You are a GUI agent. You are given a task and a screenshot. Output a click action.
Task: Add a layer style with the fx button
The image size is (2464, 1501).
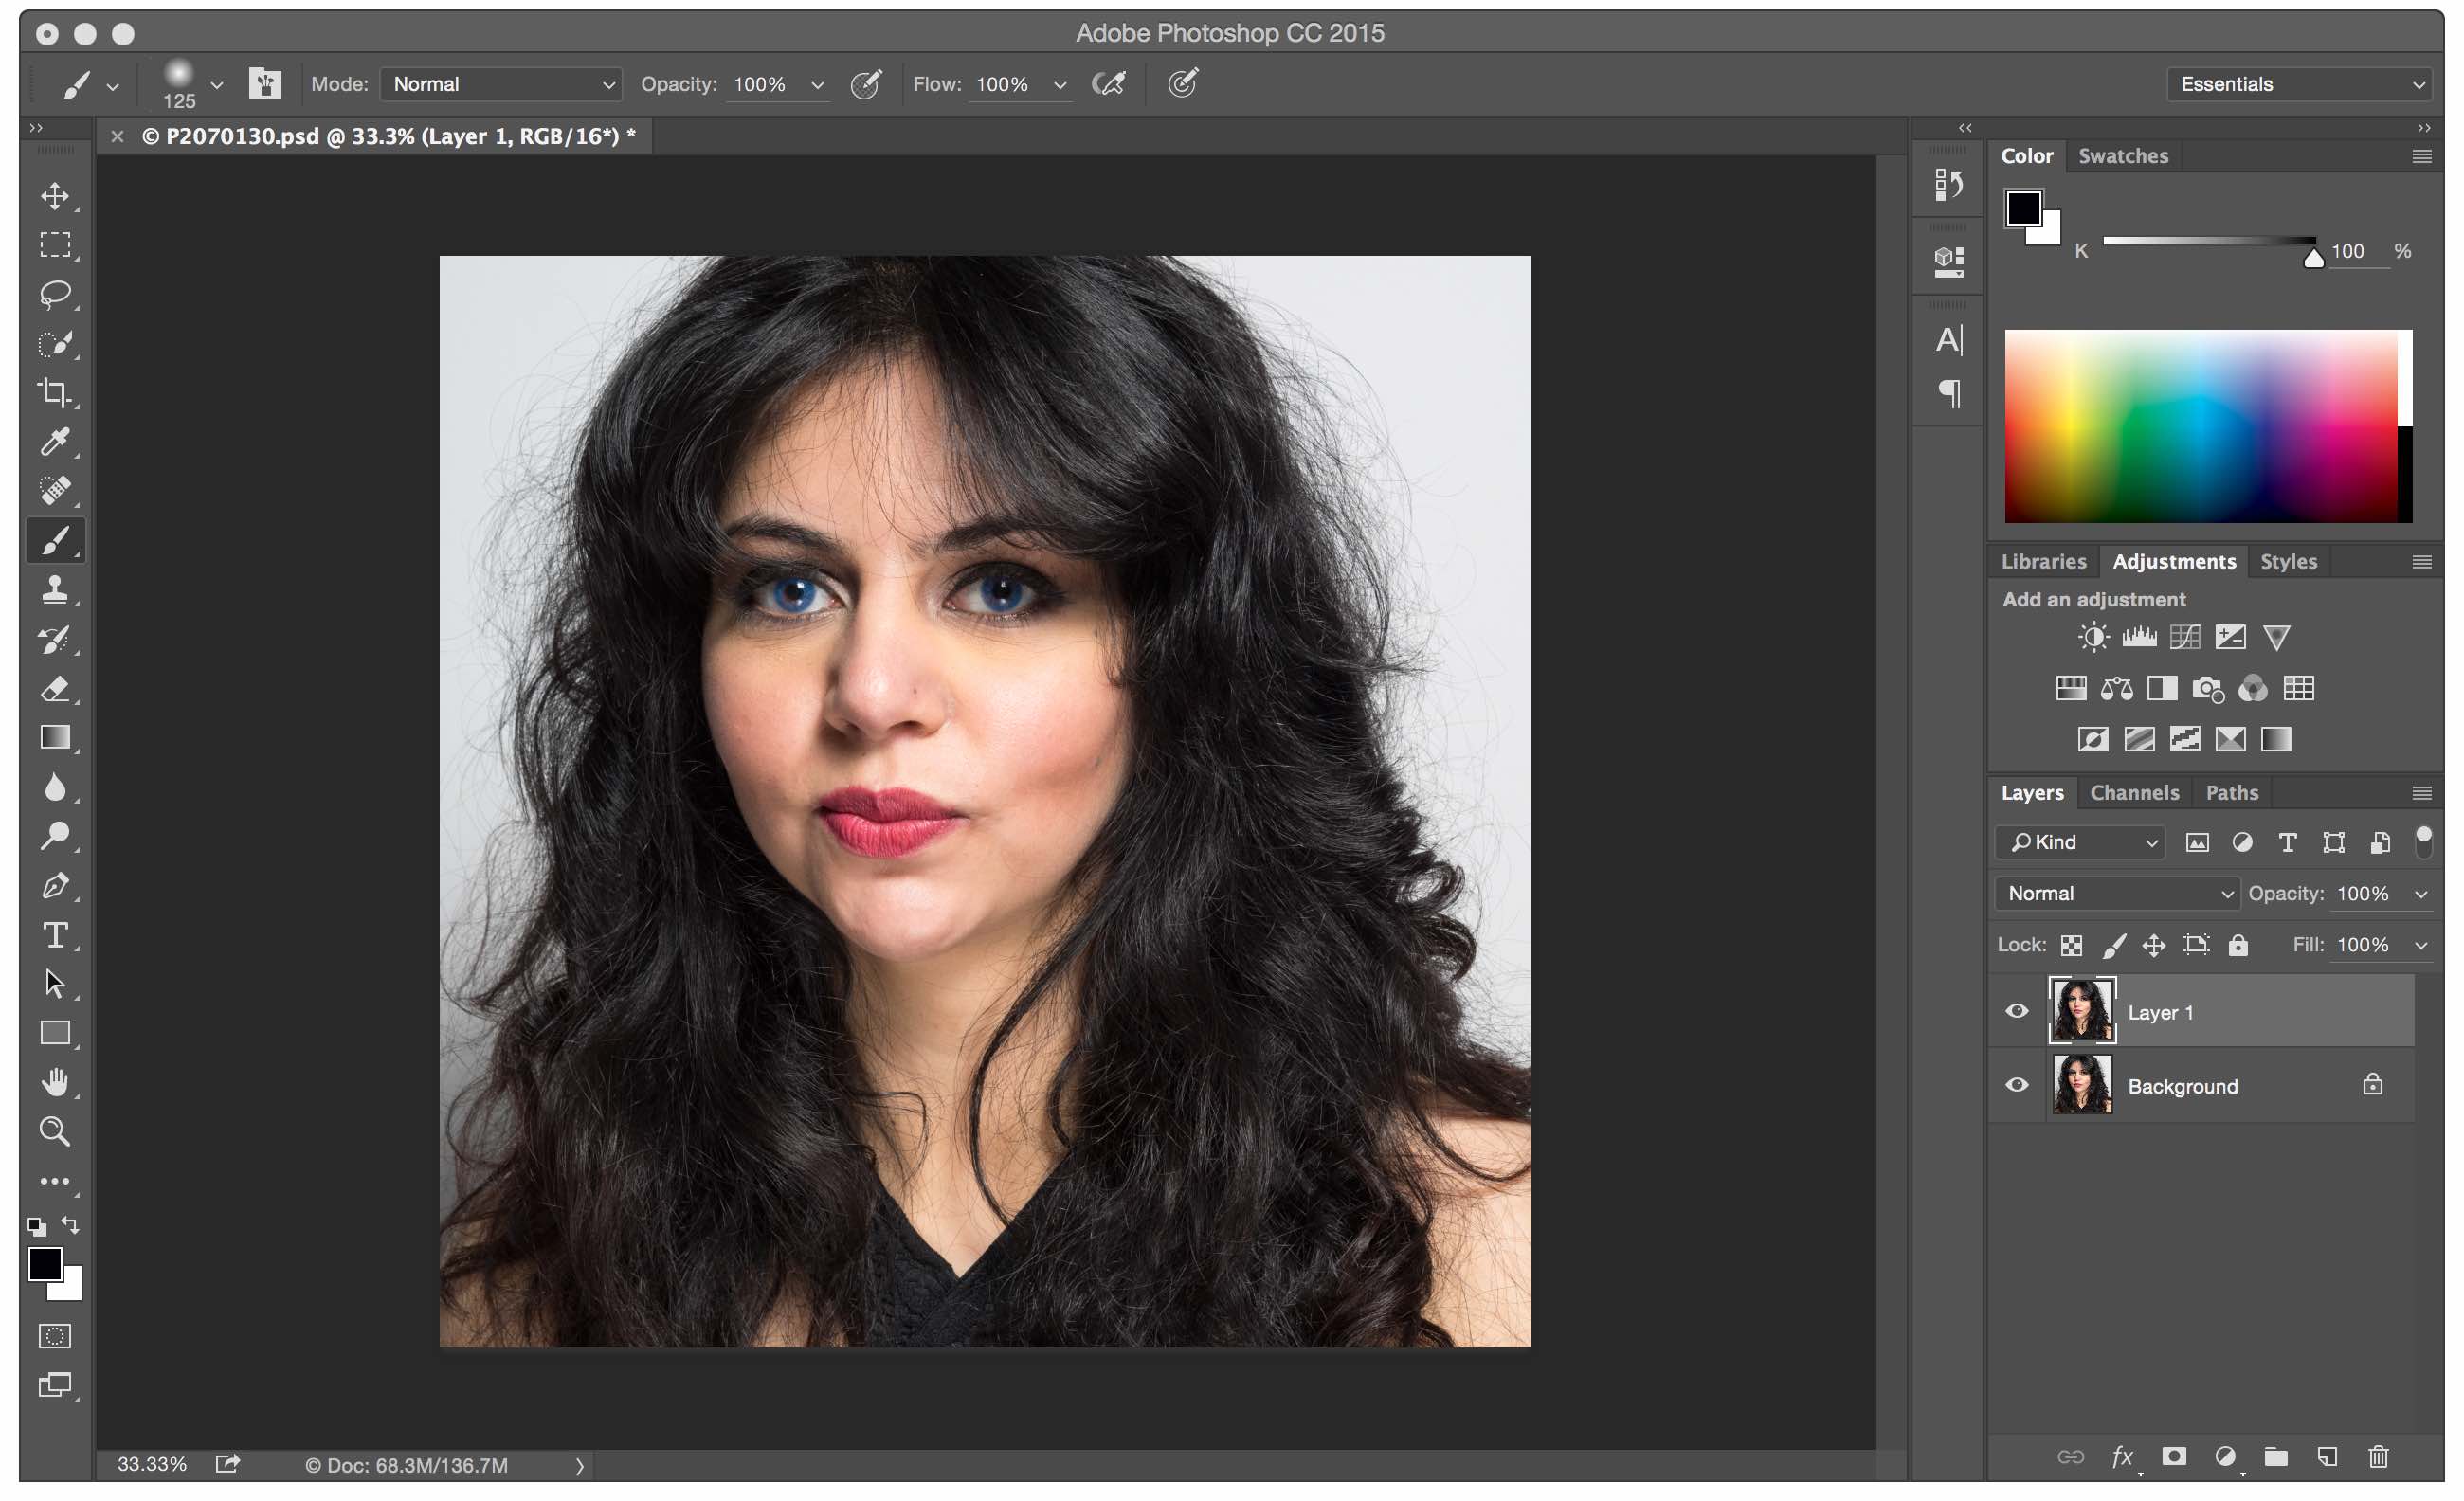click(2122, 1457)
